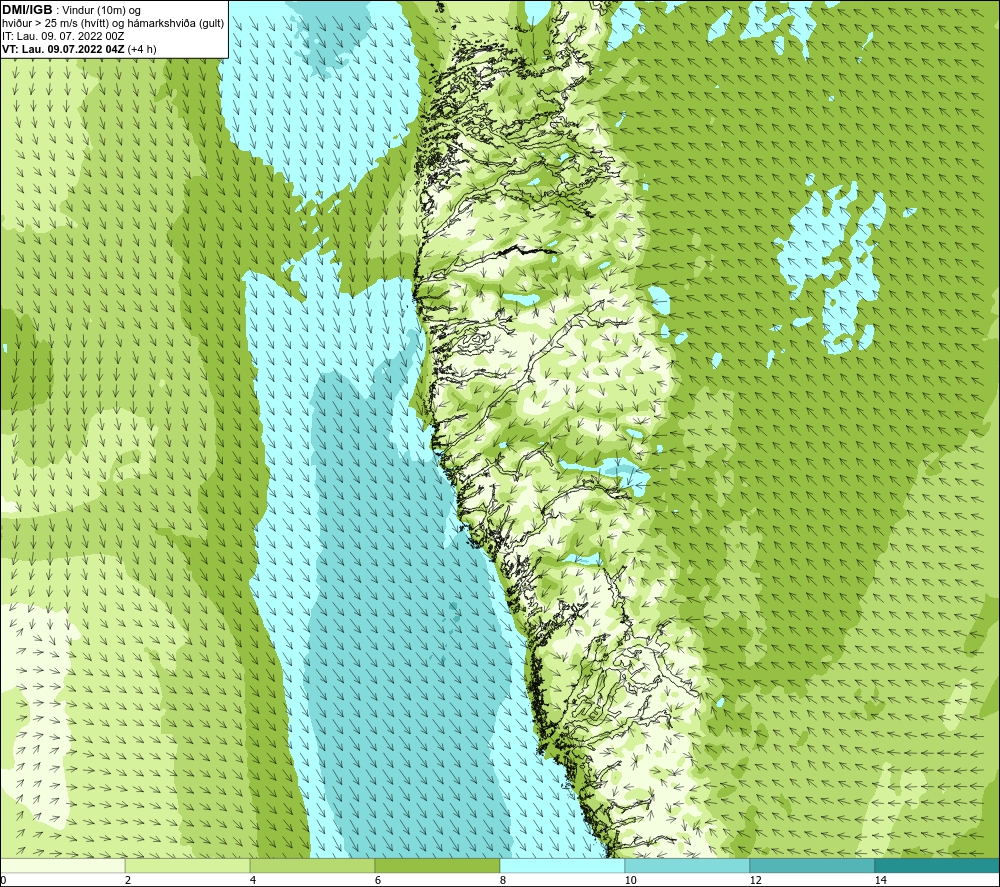The image size is (1000, 887).
Task: Click the above-14 m/s dark teal swatch
Action: click(937, 865)
